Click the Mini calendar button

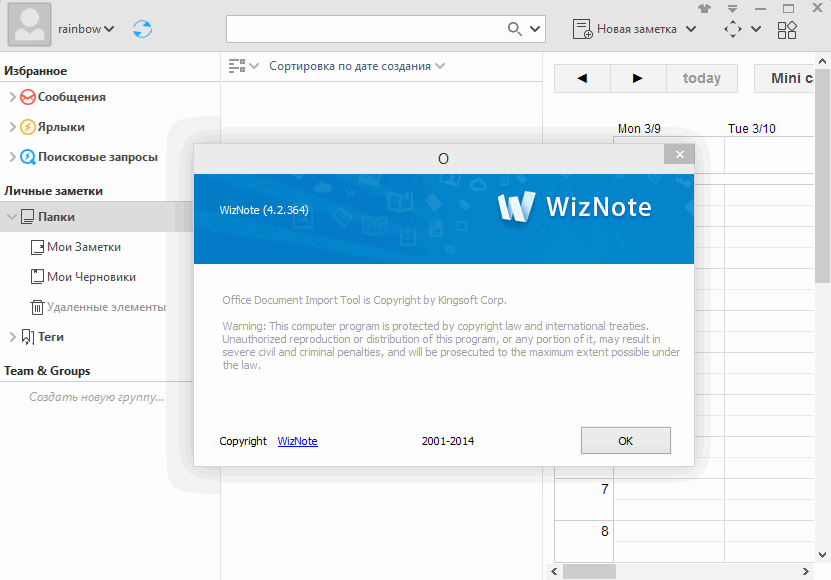(x=784, y=78)
